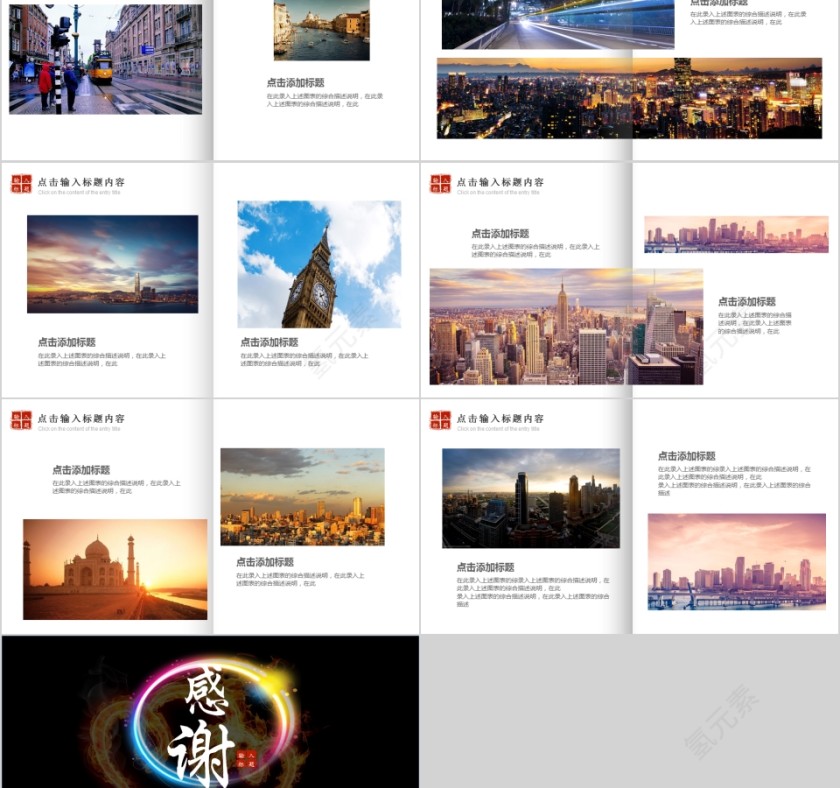Click the golden city skyline photo beside Taj Mahal
The image size is (840, 788).
pyautogui.click(x=302, y=496)
